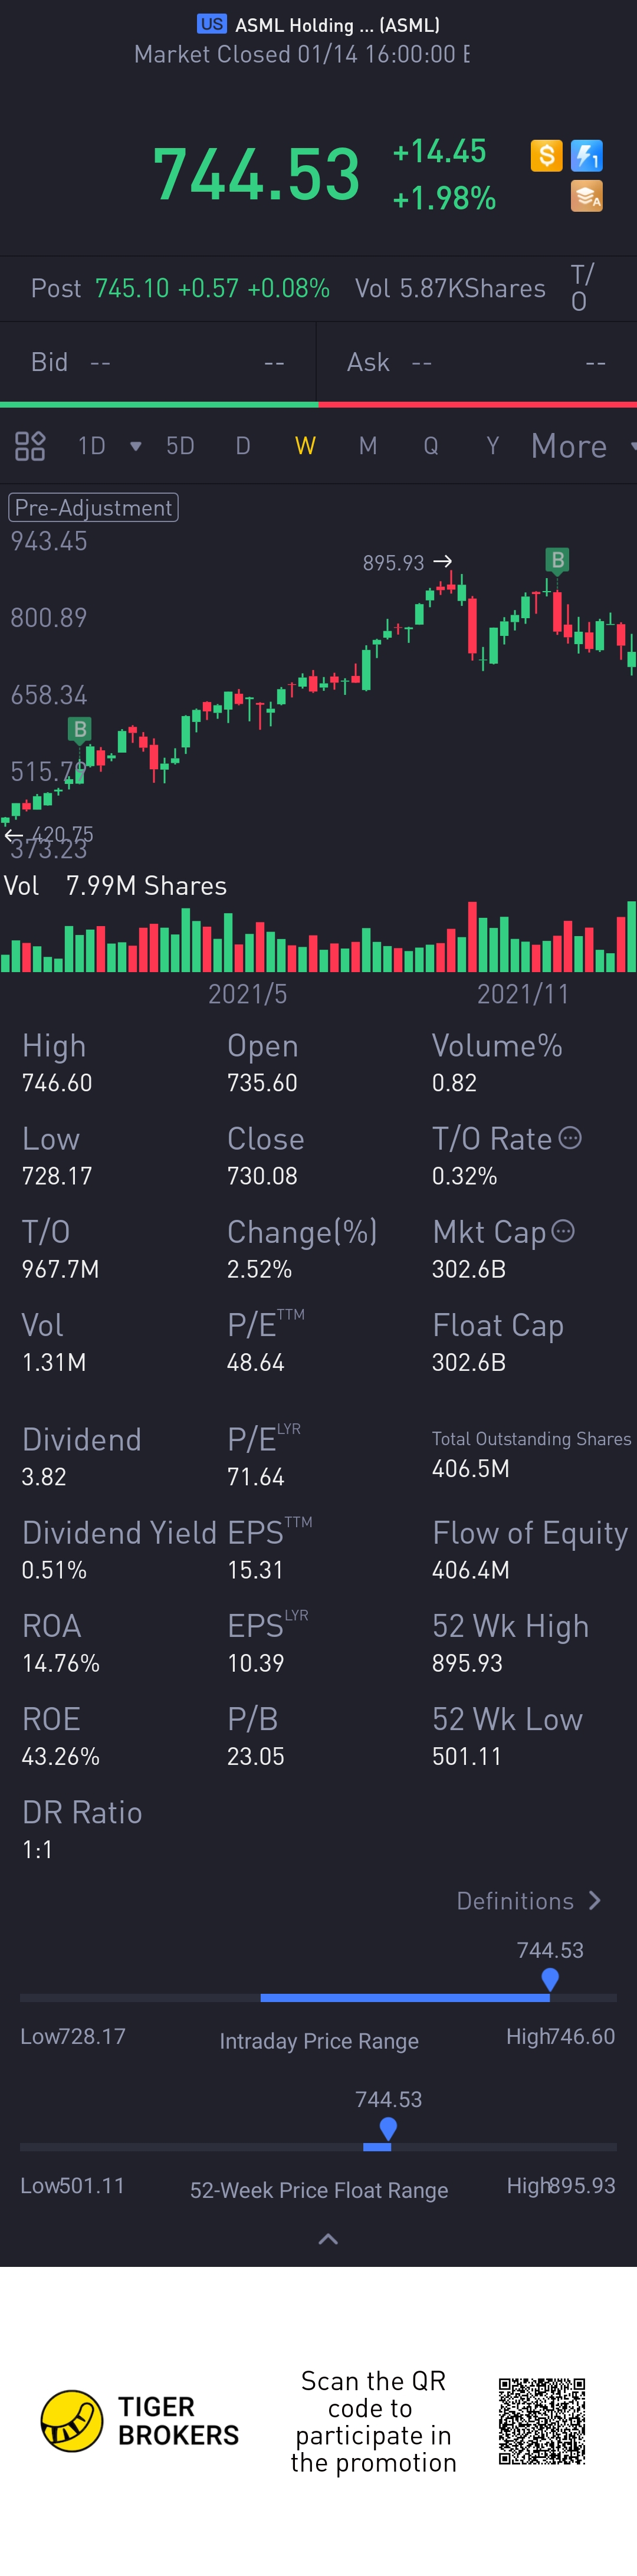Tap the blue lightning bolt icon
The width and height of the screenshot is (637, 2576).
pyautogui.click(x=587, y=155)
